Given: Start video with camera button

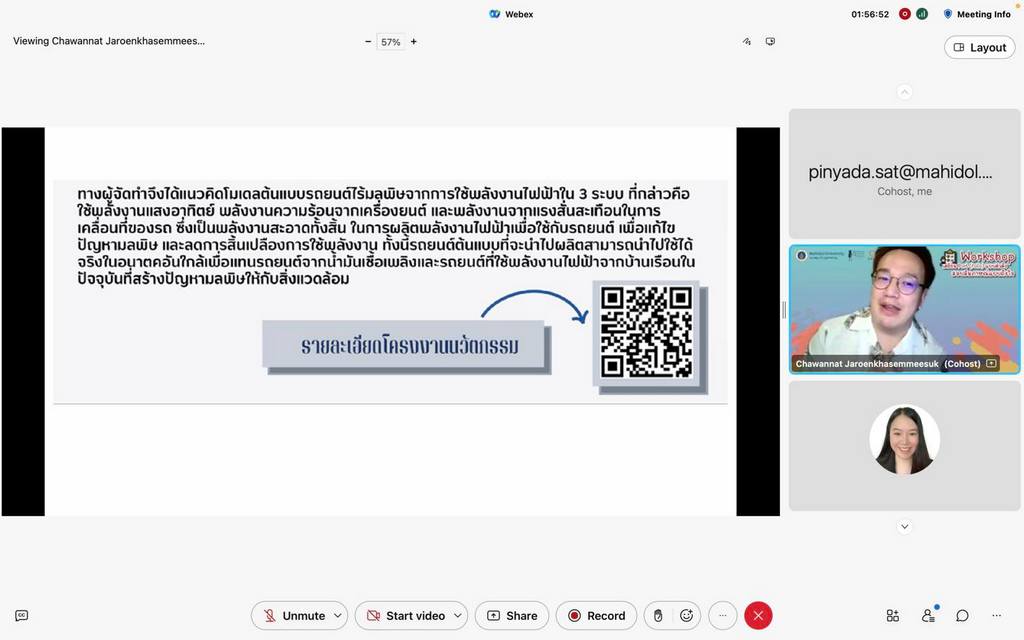Looking at the screenshot, I should click(x=403, y=616).
